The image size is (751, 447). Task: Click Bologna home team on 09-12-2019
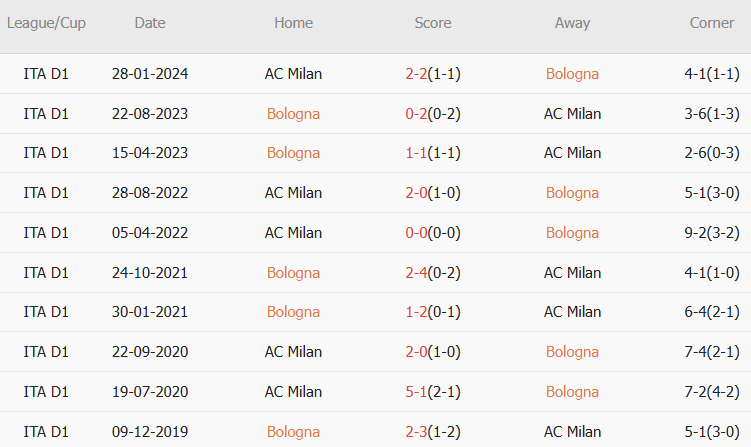point(293,432)
